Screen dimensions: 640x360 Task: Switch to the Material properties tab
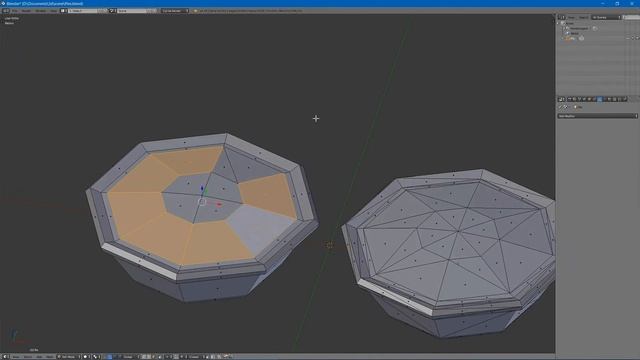coord(609,99)
